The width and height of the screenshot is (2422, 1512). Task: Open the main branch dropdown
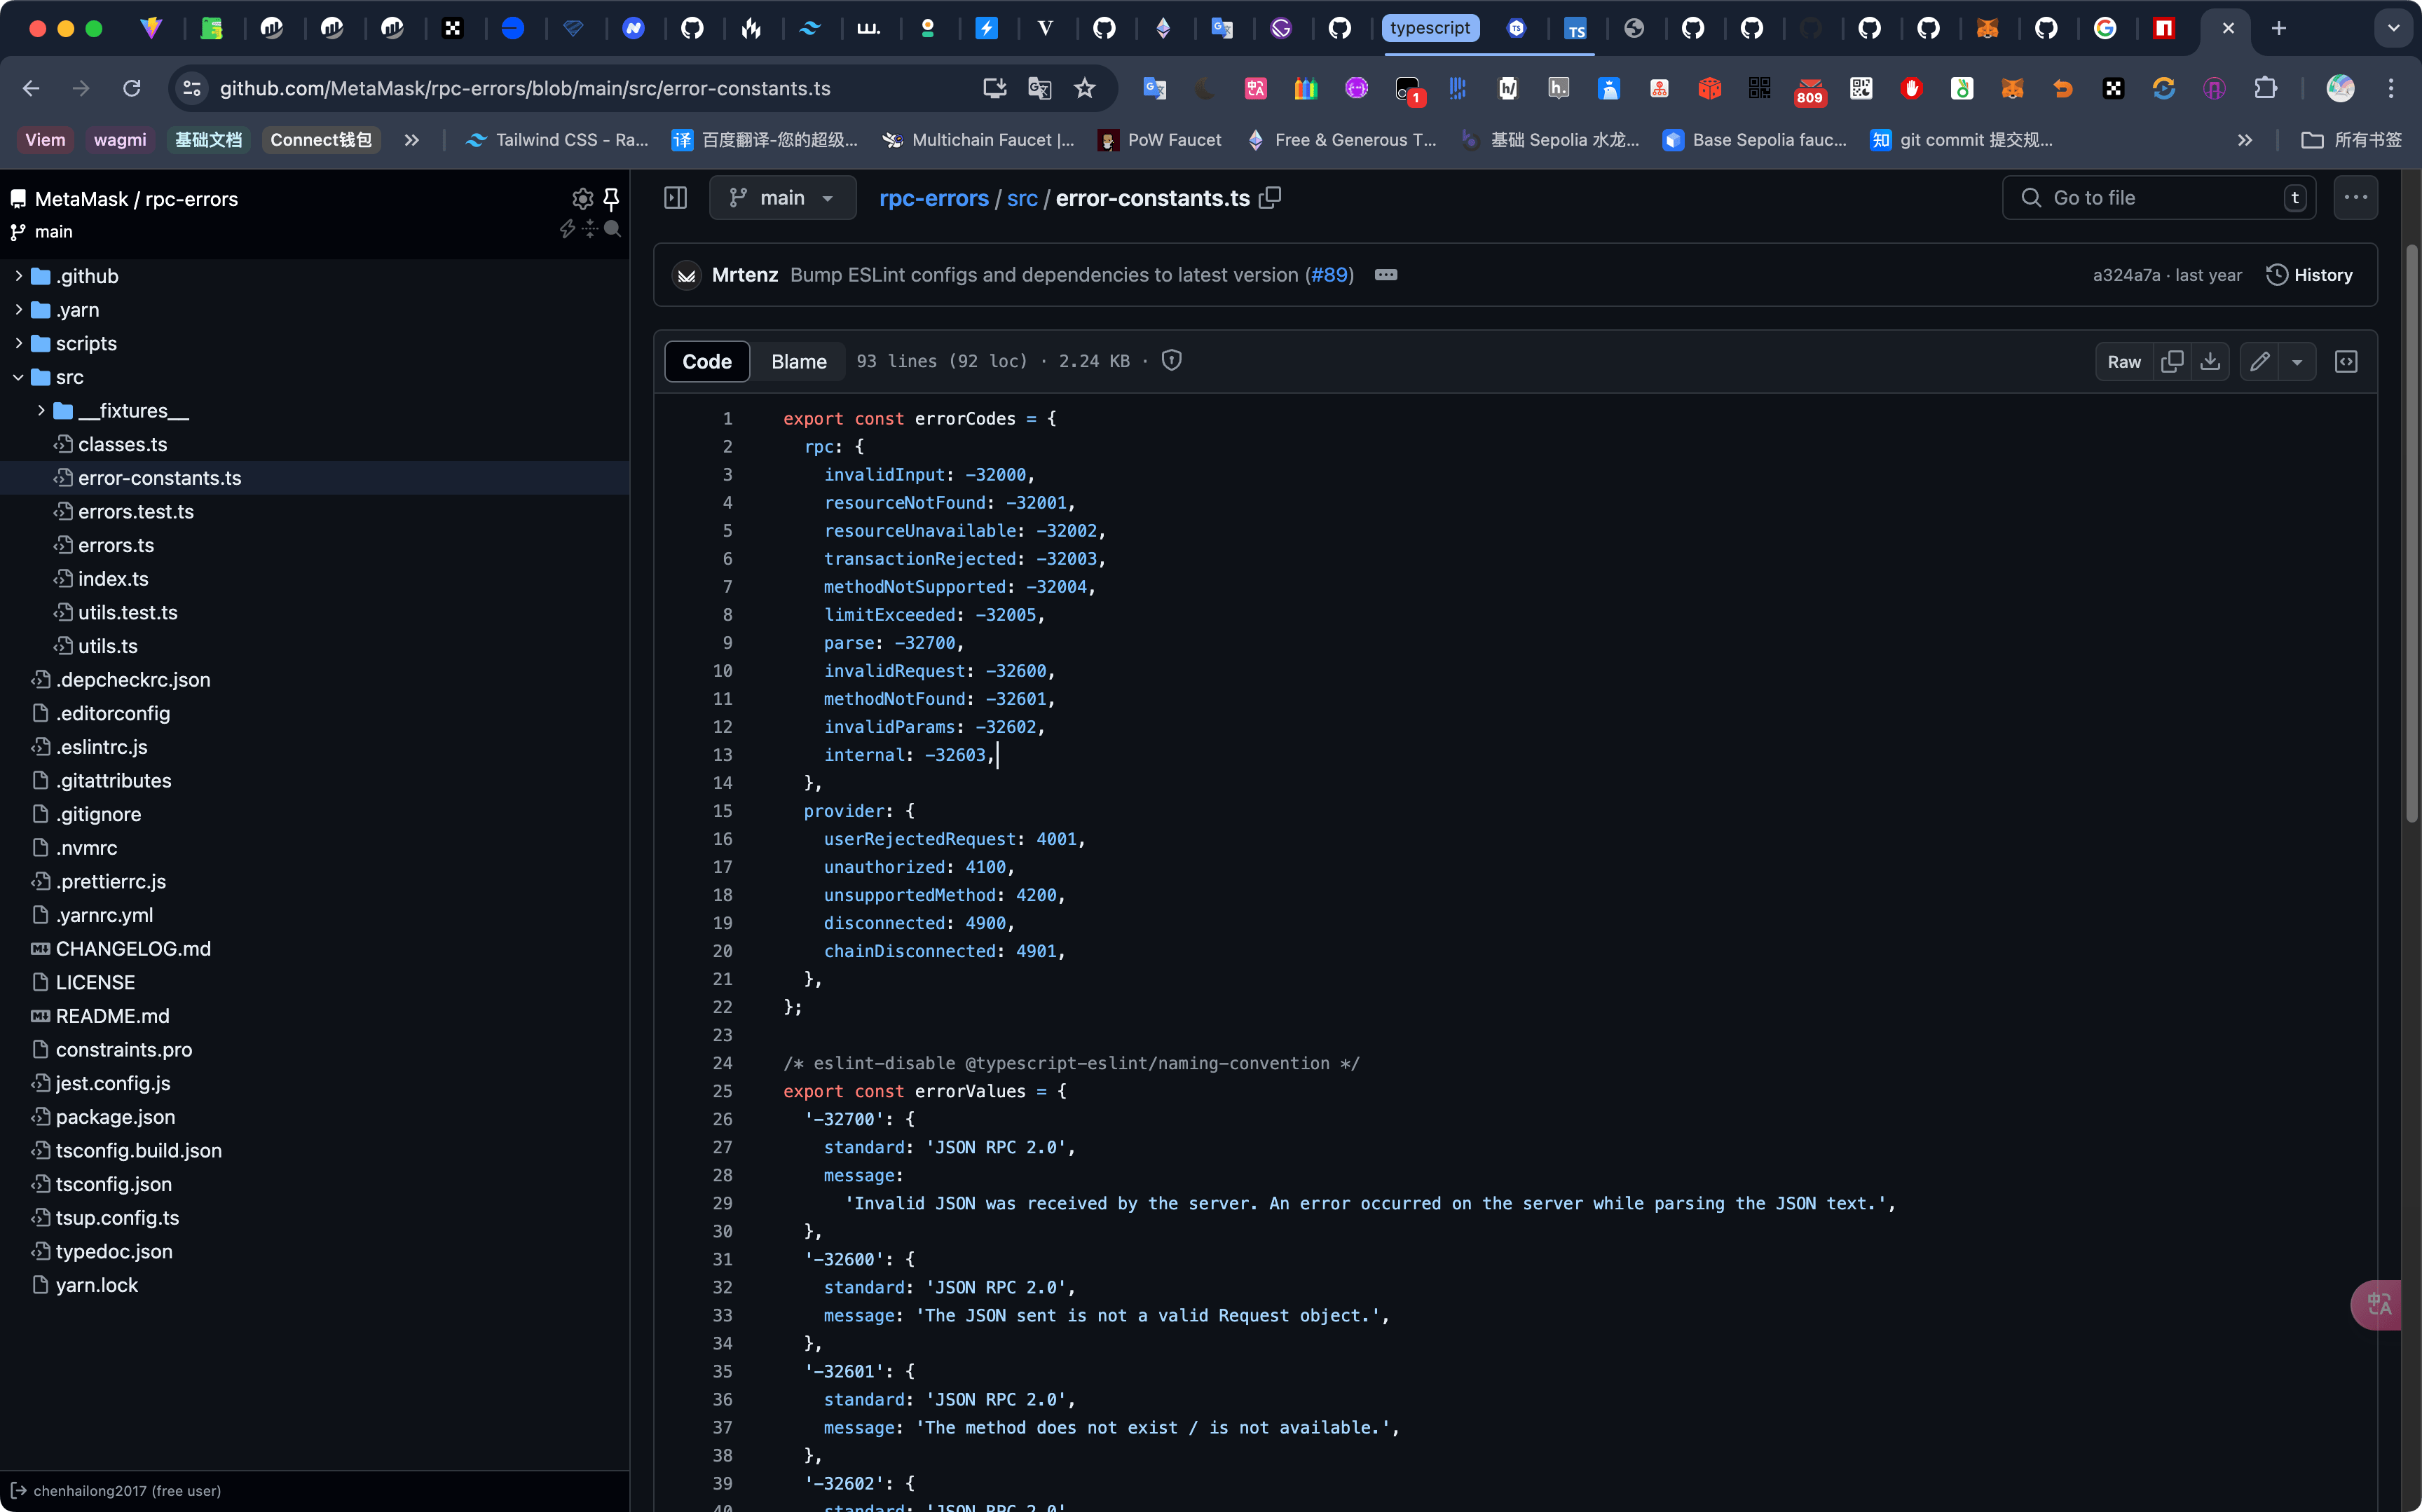tap(782, 198)
